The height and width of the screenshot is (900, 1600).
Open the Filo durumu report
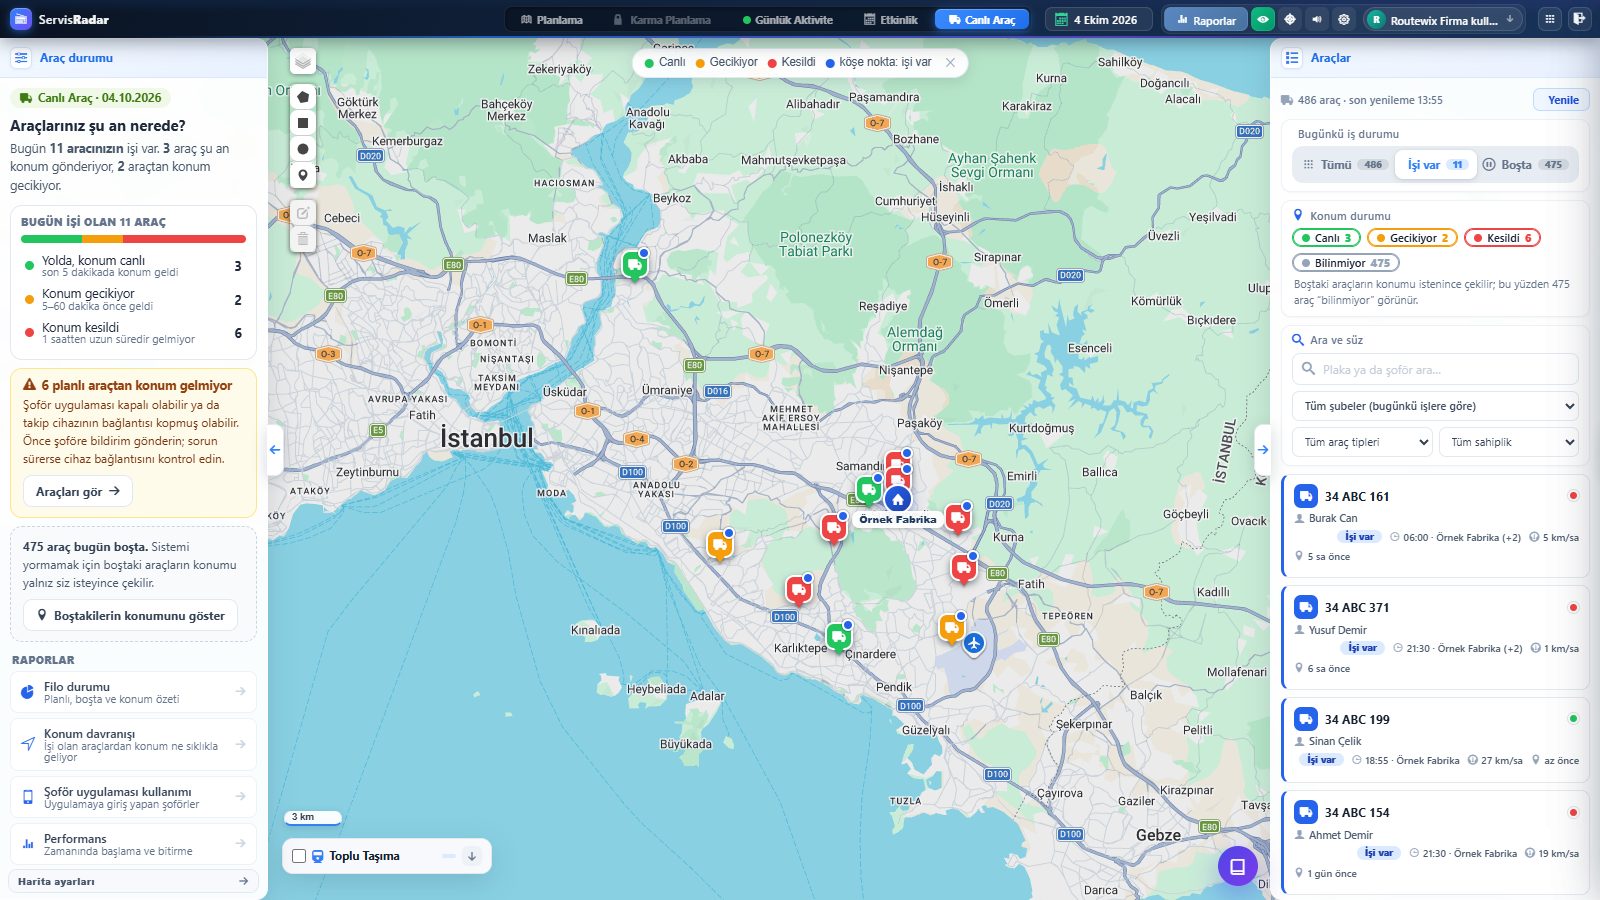(x=133, y=692)
